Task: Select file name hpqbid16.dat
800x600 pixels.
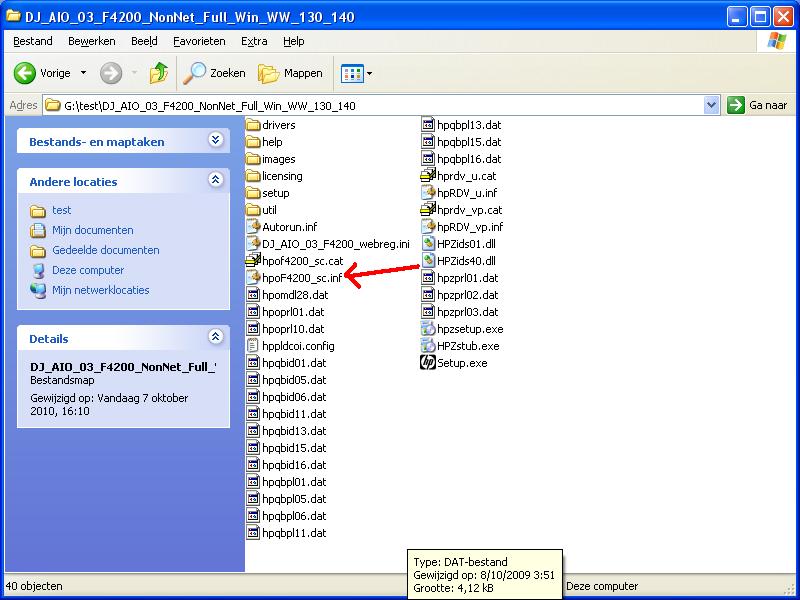Action: point(294,465)
